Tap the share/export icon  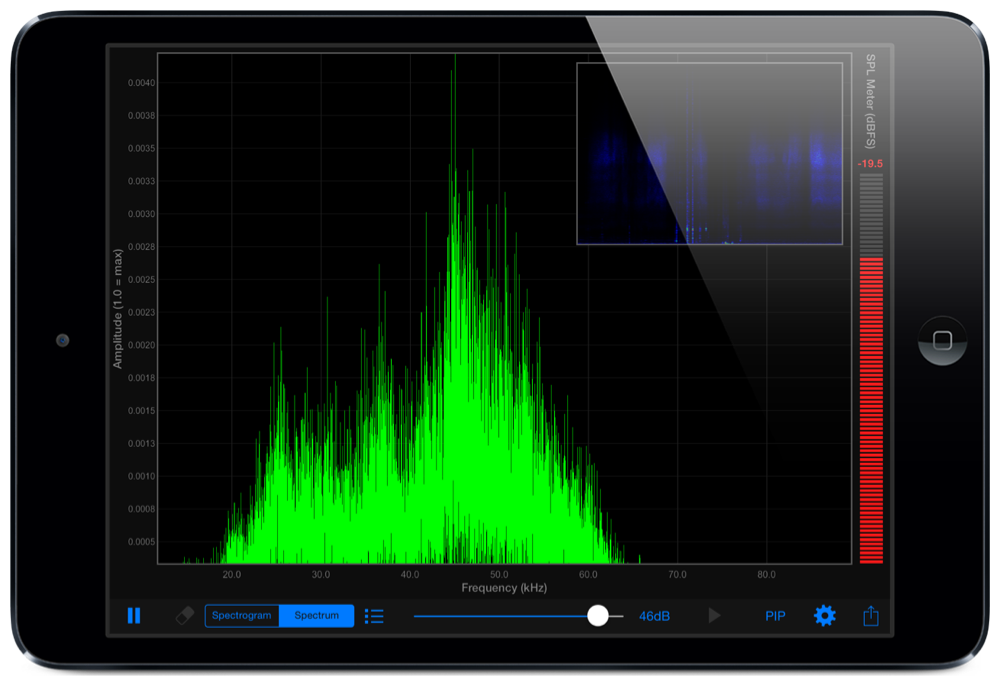pyautogui.click(x=870, y=616)
